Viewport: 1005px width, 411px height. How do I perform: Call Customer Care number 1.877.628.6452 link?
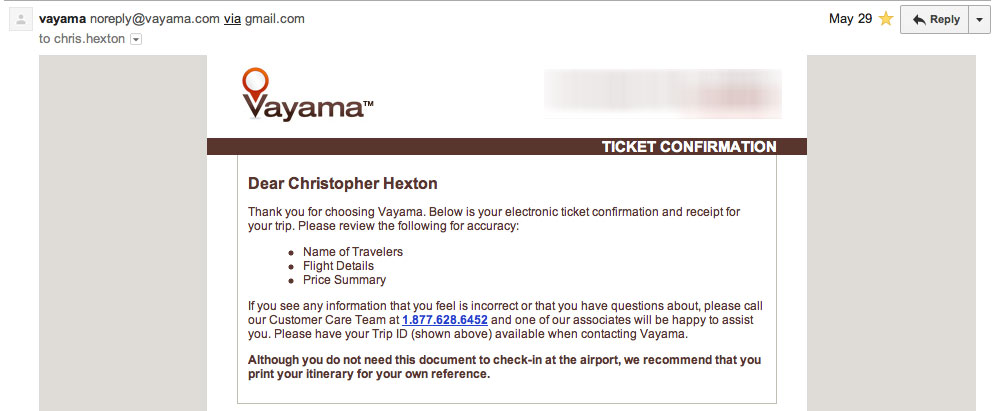(x=444, y=319)
